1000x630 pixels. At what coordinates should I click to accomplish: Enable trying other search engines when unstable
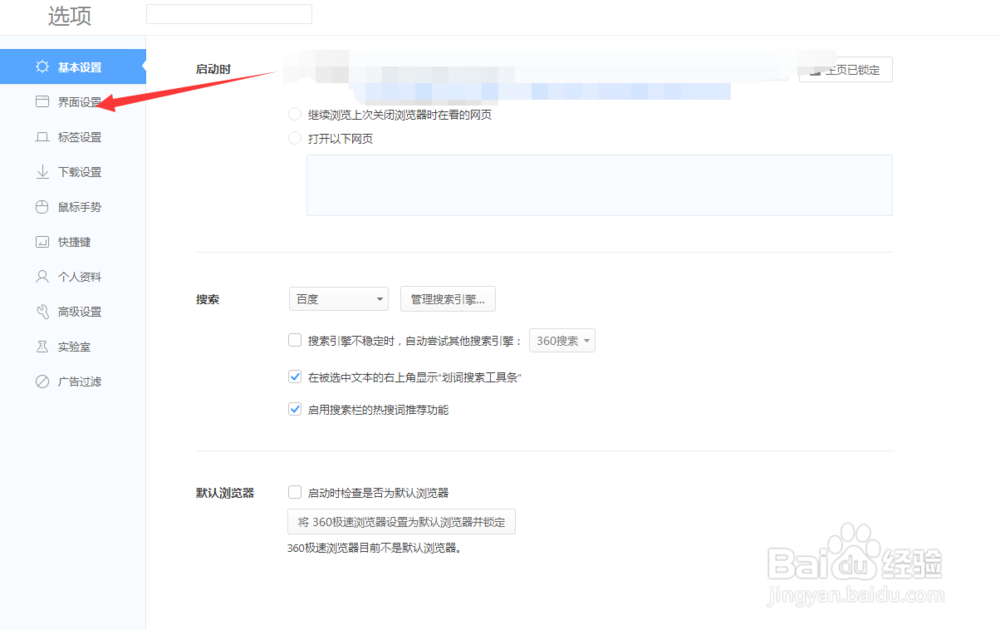pos(295,340)
